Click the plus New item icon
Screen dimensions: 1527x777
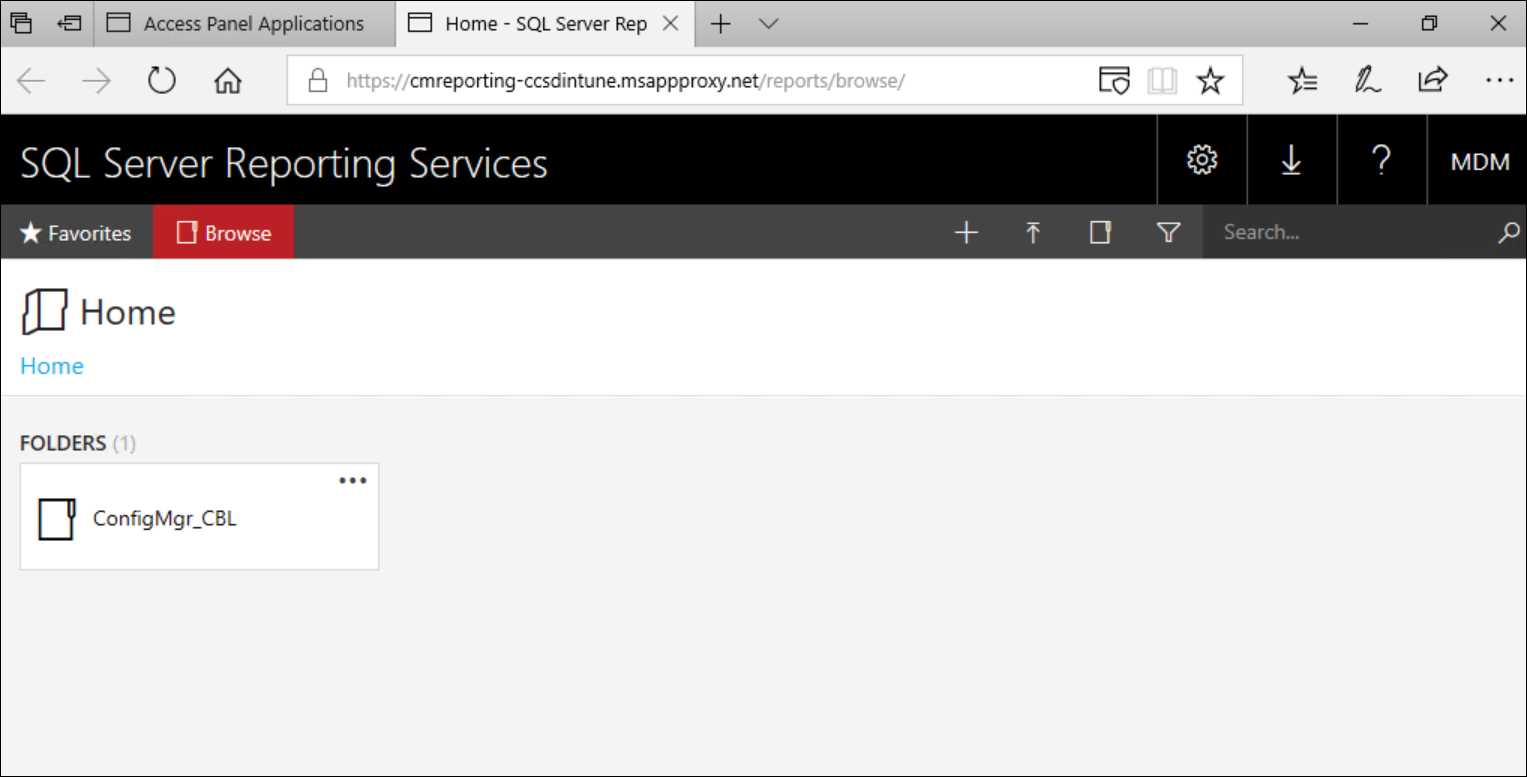click(966, 233)
